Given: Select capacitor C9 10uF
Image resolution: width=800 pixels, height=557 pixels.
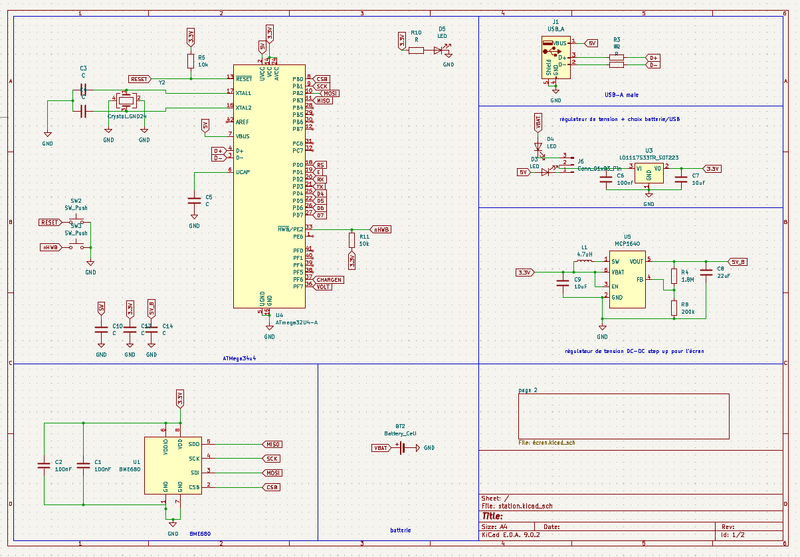Looking at the screenshot, I should coord(563,283).
